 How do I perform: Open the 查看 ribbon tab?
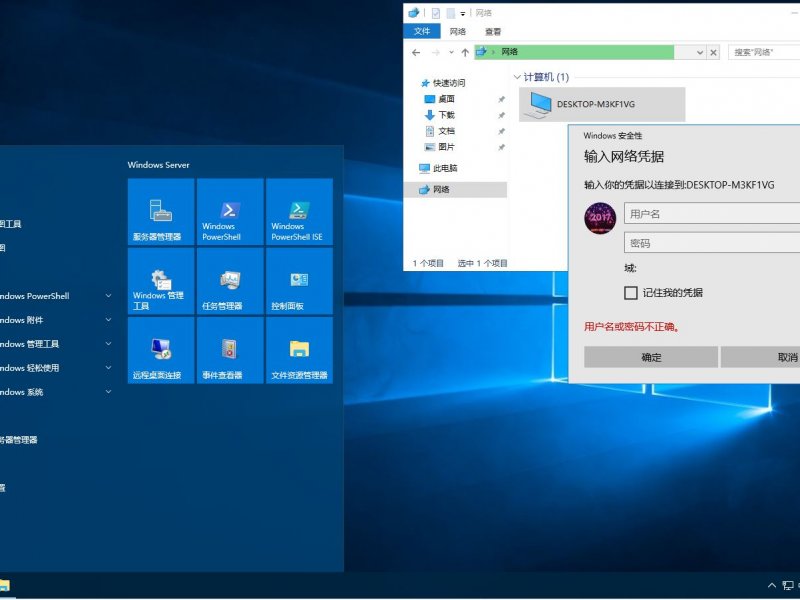click(x=493, y=31)
